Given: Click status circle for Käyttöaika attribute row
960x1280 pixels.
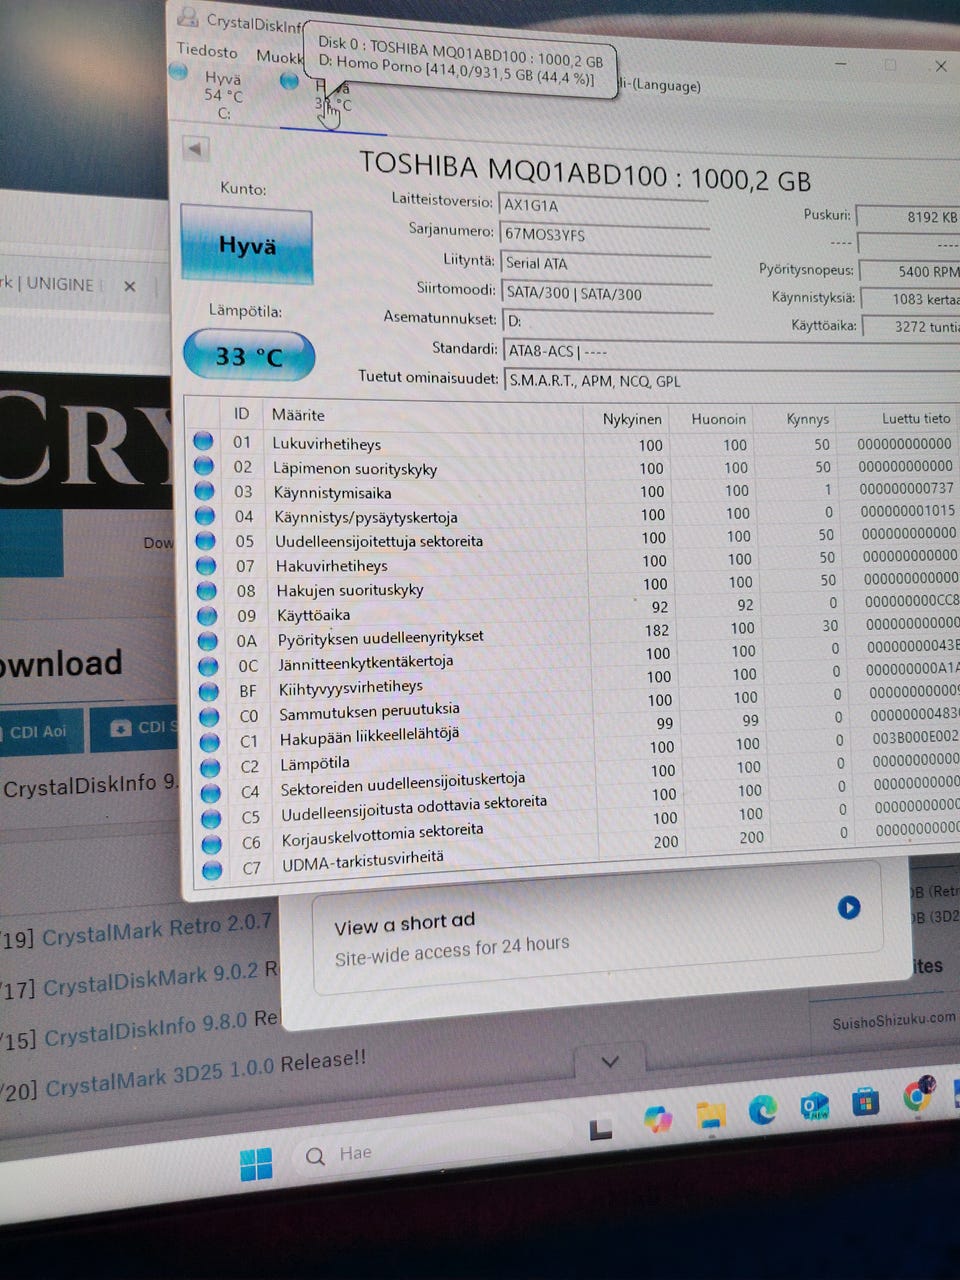Looking at the screenshot, I should (x=207, y=615).
